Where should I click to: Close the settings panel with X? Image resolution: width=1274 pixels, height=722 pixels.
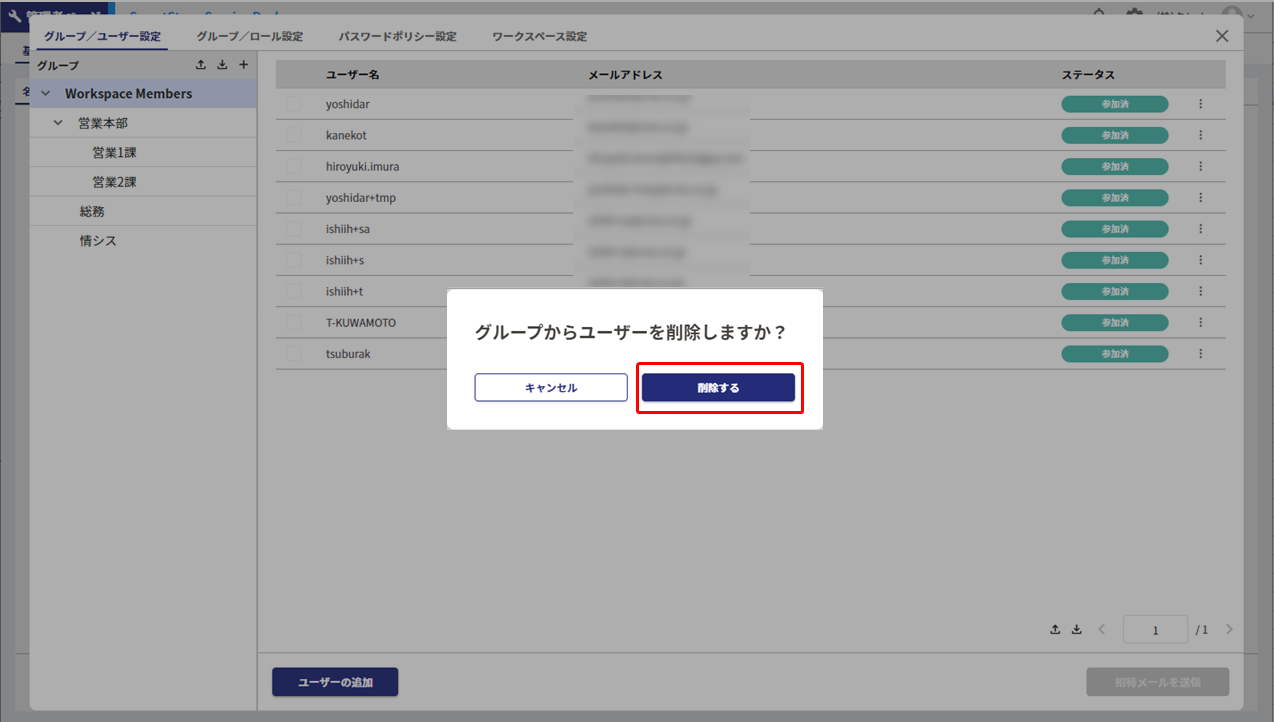tap(1221, 36)
